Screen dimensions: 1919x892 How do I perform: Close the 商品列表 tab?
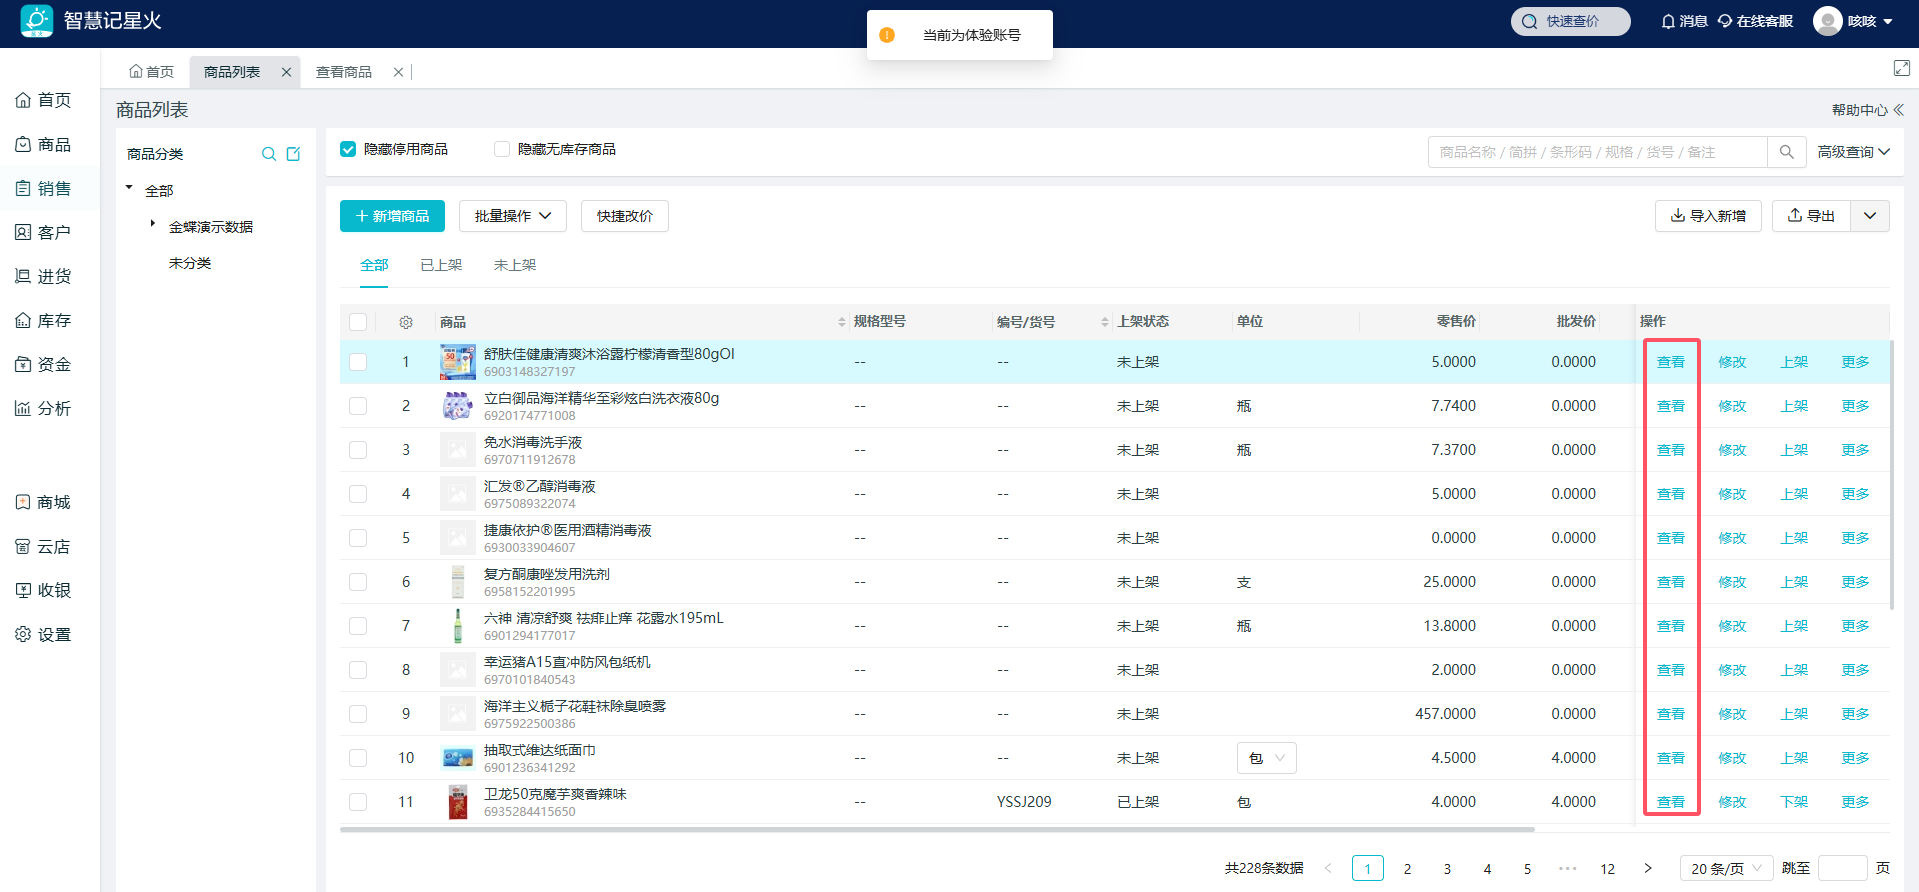pyautogui.click(x=286, y=72)
